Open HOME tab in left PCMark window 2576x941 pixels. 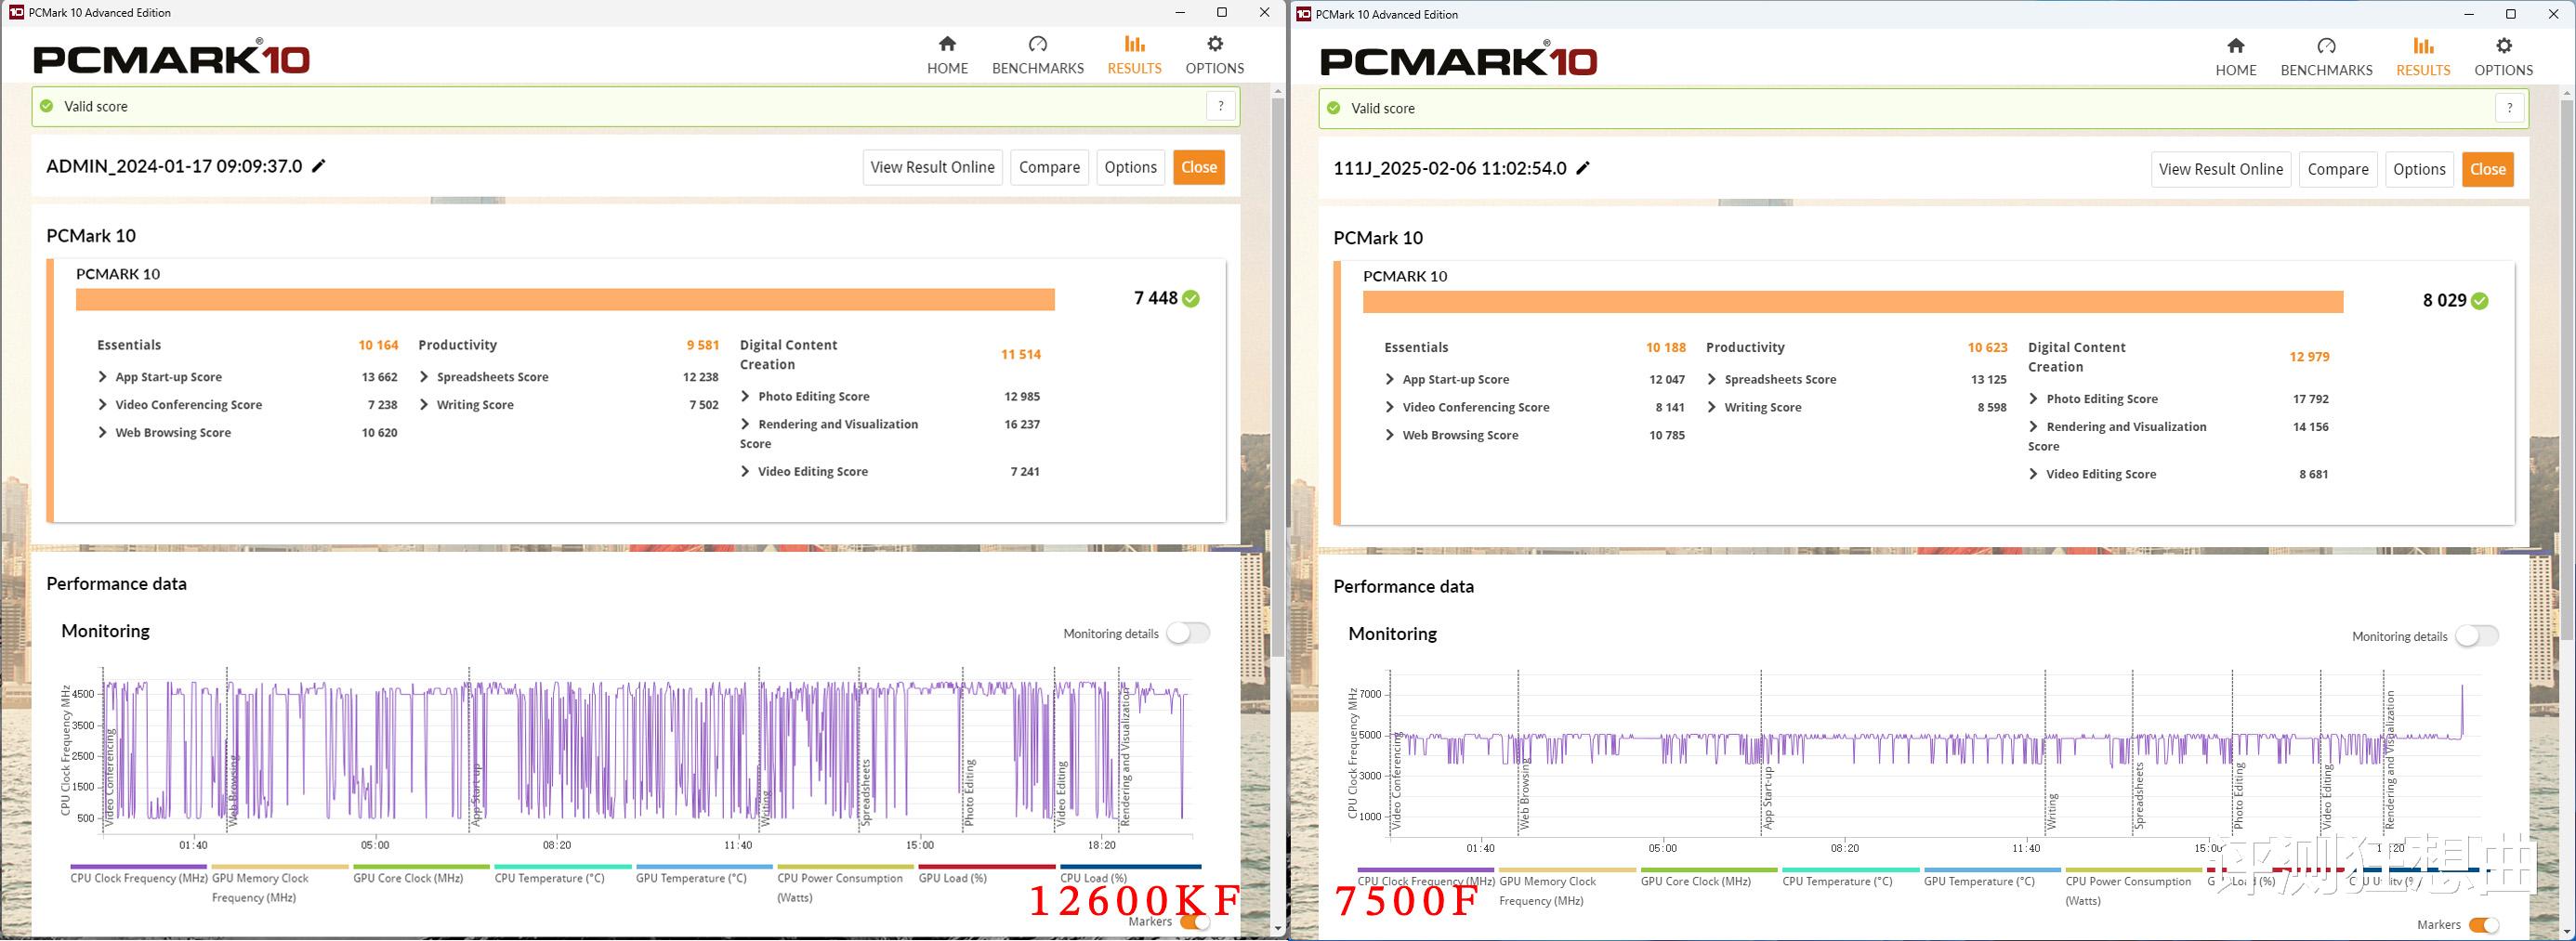tap(947, 55)
